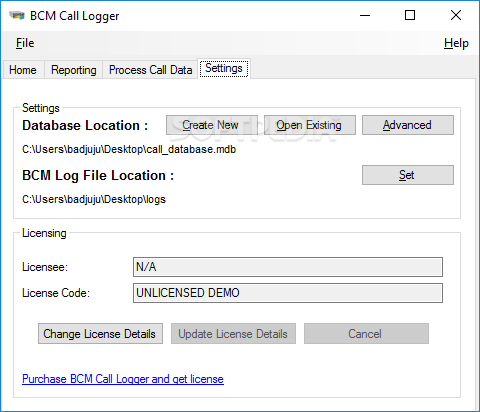Open Advanced database options

click(x=408, y=125)
